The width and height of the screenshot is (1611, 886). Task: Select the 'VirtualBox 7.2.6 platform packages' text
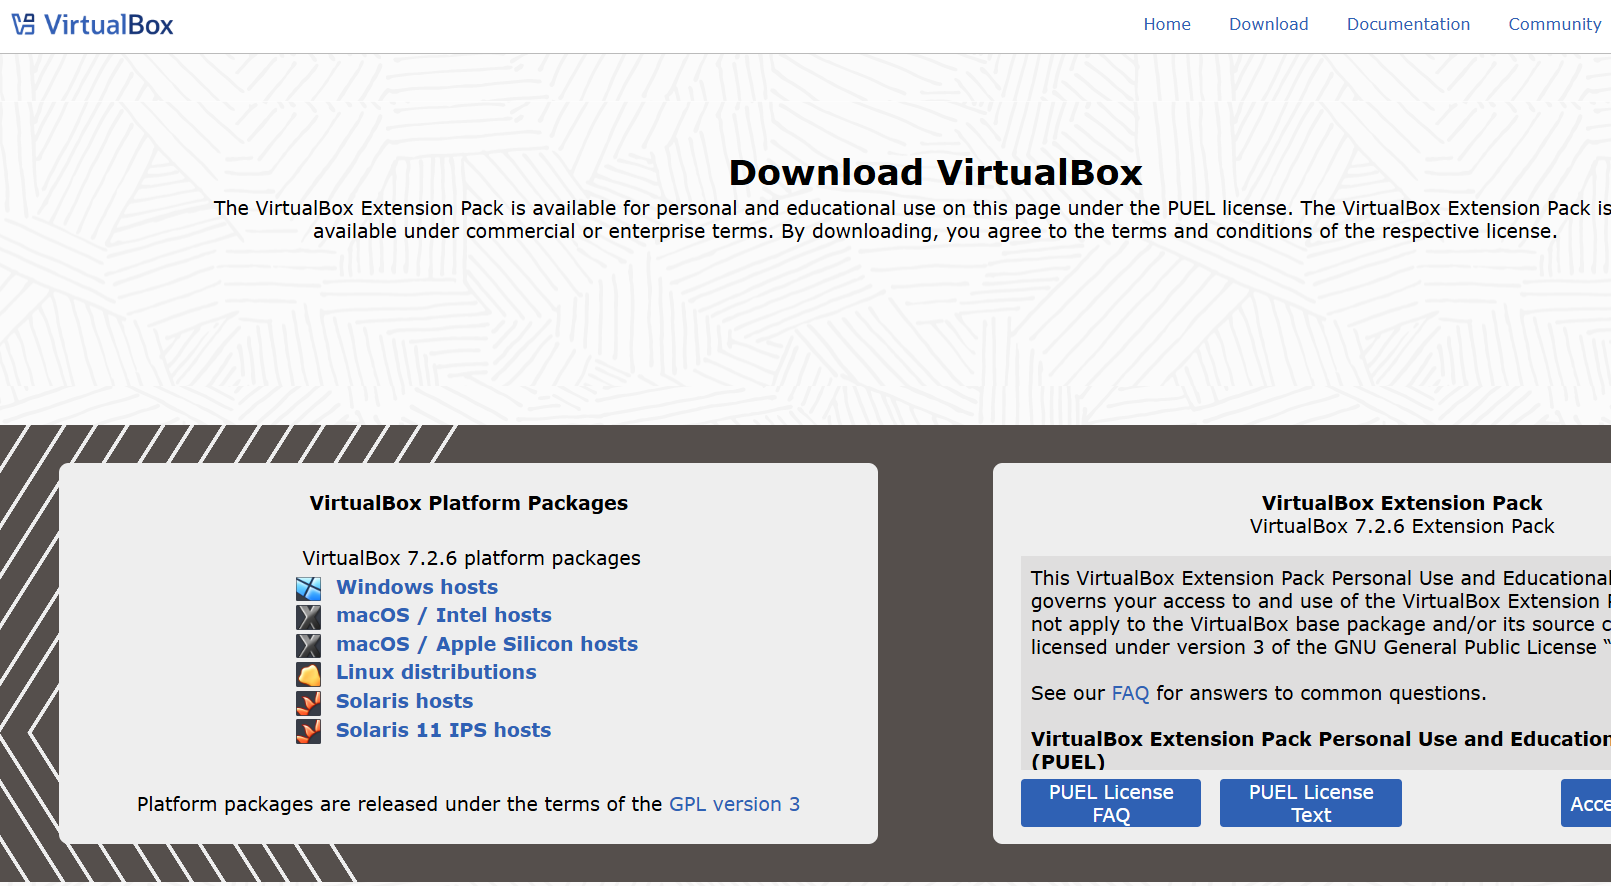click(471, 558)
